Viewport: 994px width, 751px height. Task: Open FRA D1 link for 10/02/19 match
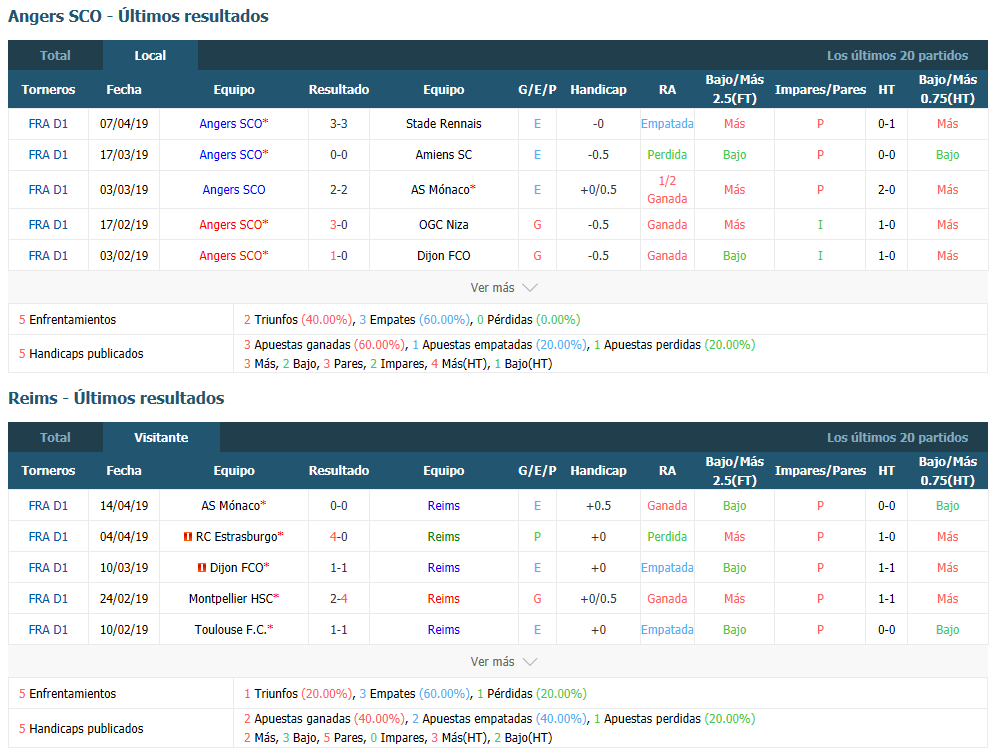click(48, 630)
